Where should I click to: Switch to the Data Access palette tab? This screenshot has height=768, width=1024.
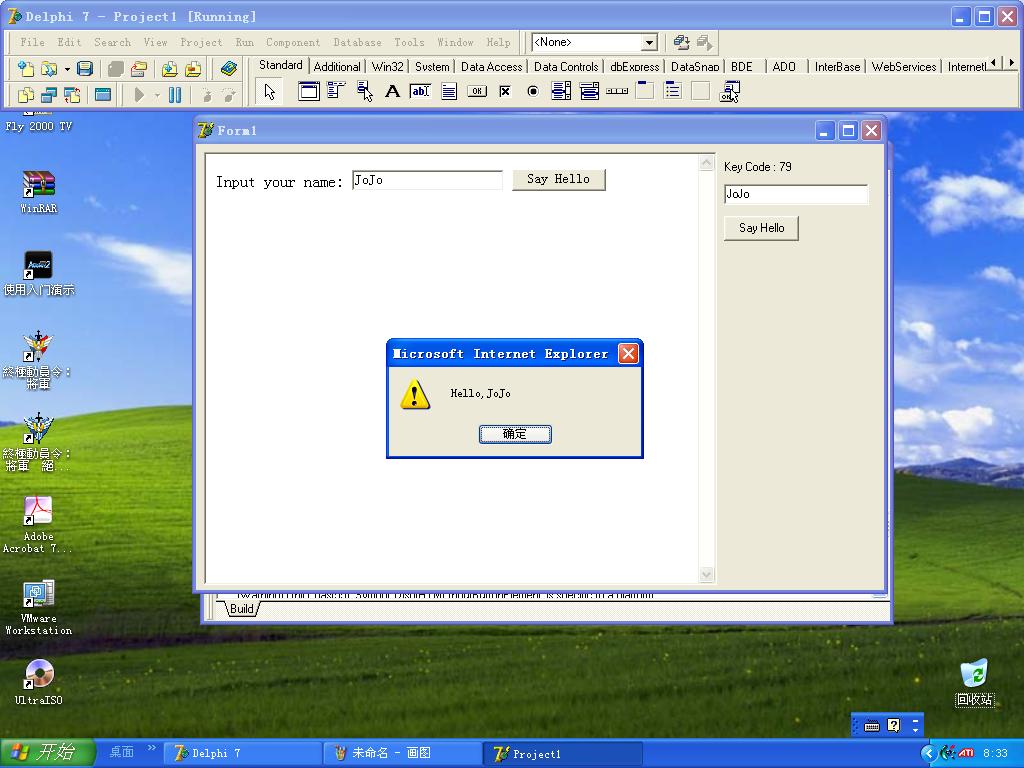tap(492, 67)
